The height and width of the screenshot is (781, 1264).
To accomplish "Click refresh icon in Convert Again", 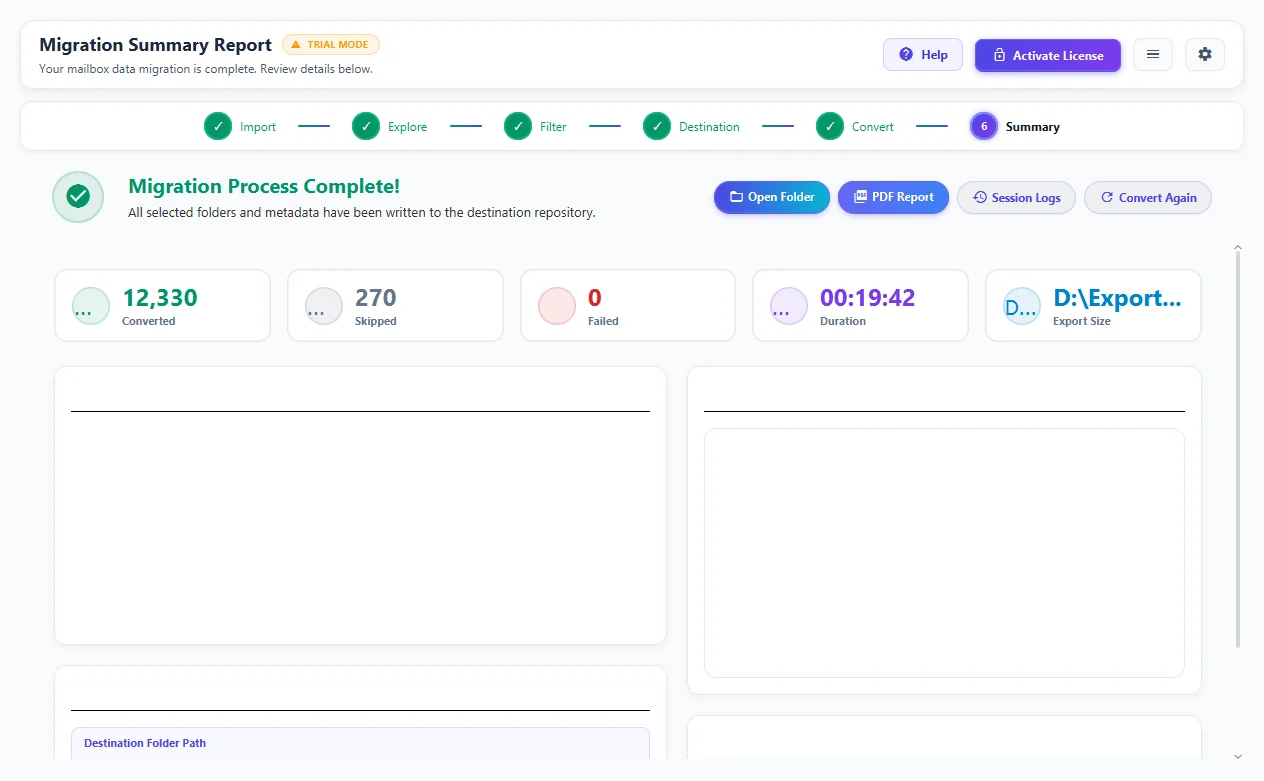I will [1107, 197].
